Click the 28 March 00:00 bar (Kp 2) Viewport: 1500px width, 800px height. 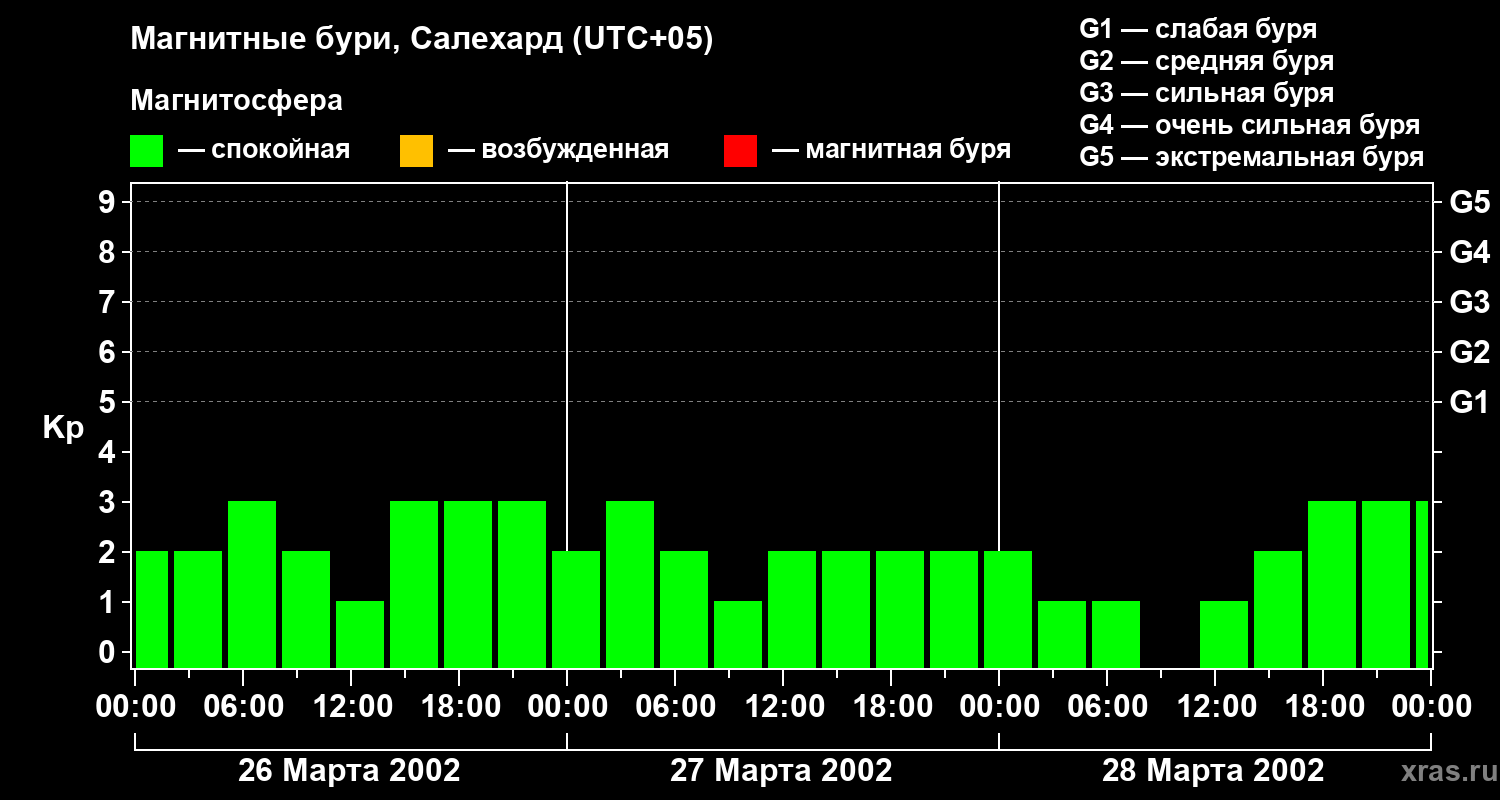[1008, 609]
